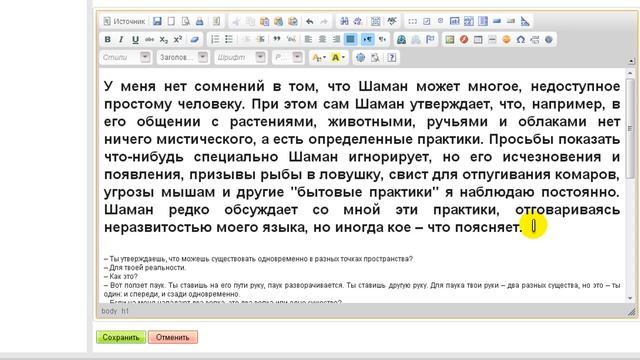The image size is (640, 360).
Task: Select the h1 element path item
Action: [x=125, y=311]
